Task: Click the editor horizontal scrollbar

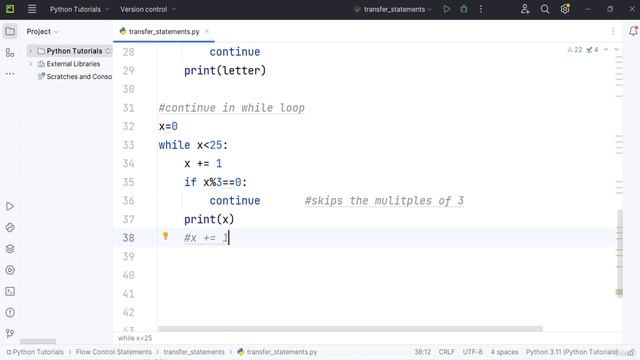Action: [350, 329]
